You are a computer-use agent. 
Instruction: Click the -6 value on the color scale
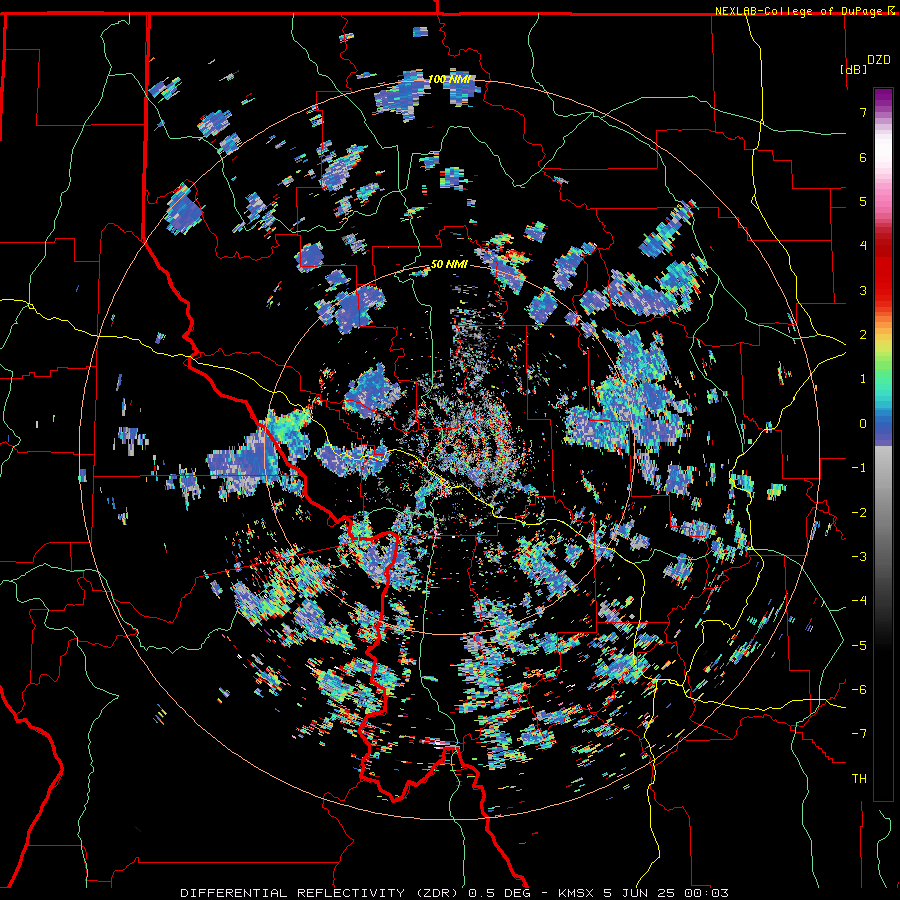pos(859,690)
